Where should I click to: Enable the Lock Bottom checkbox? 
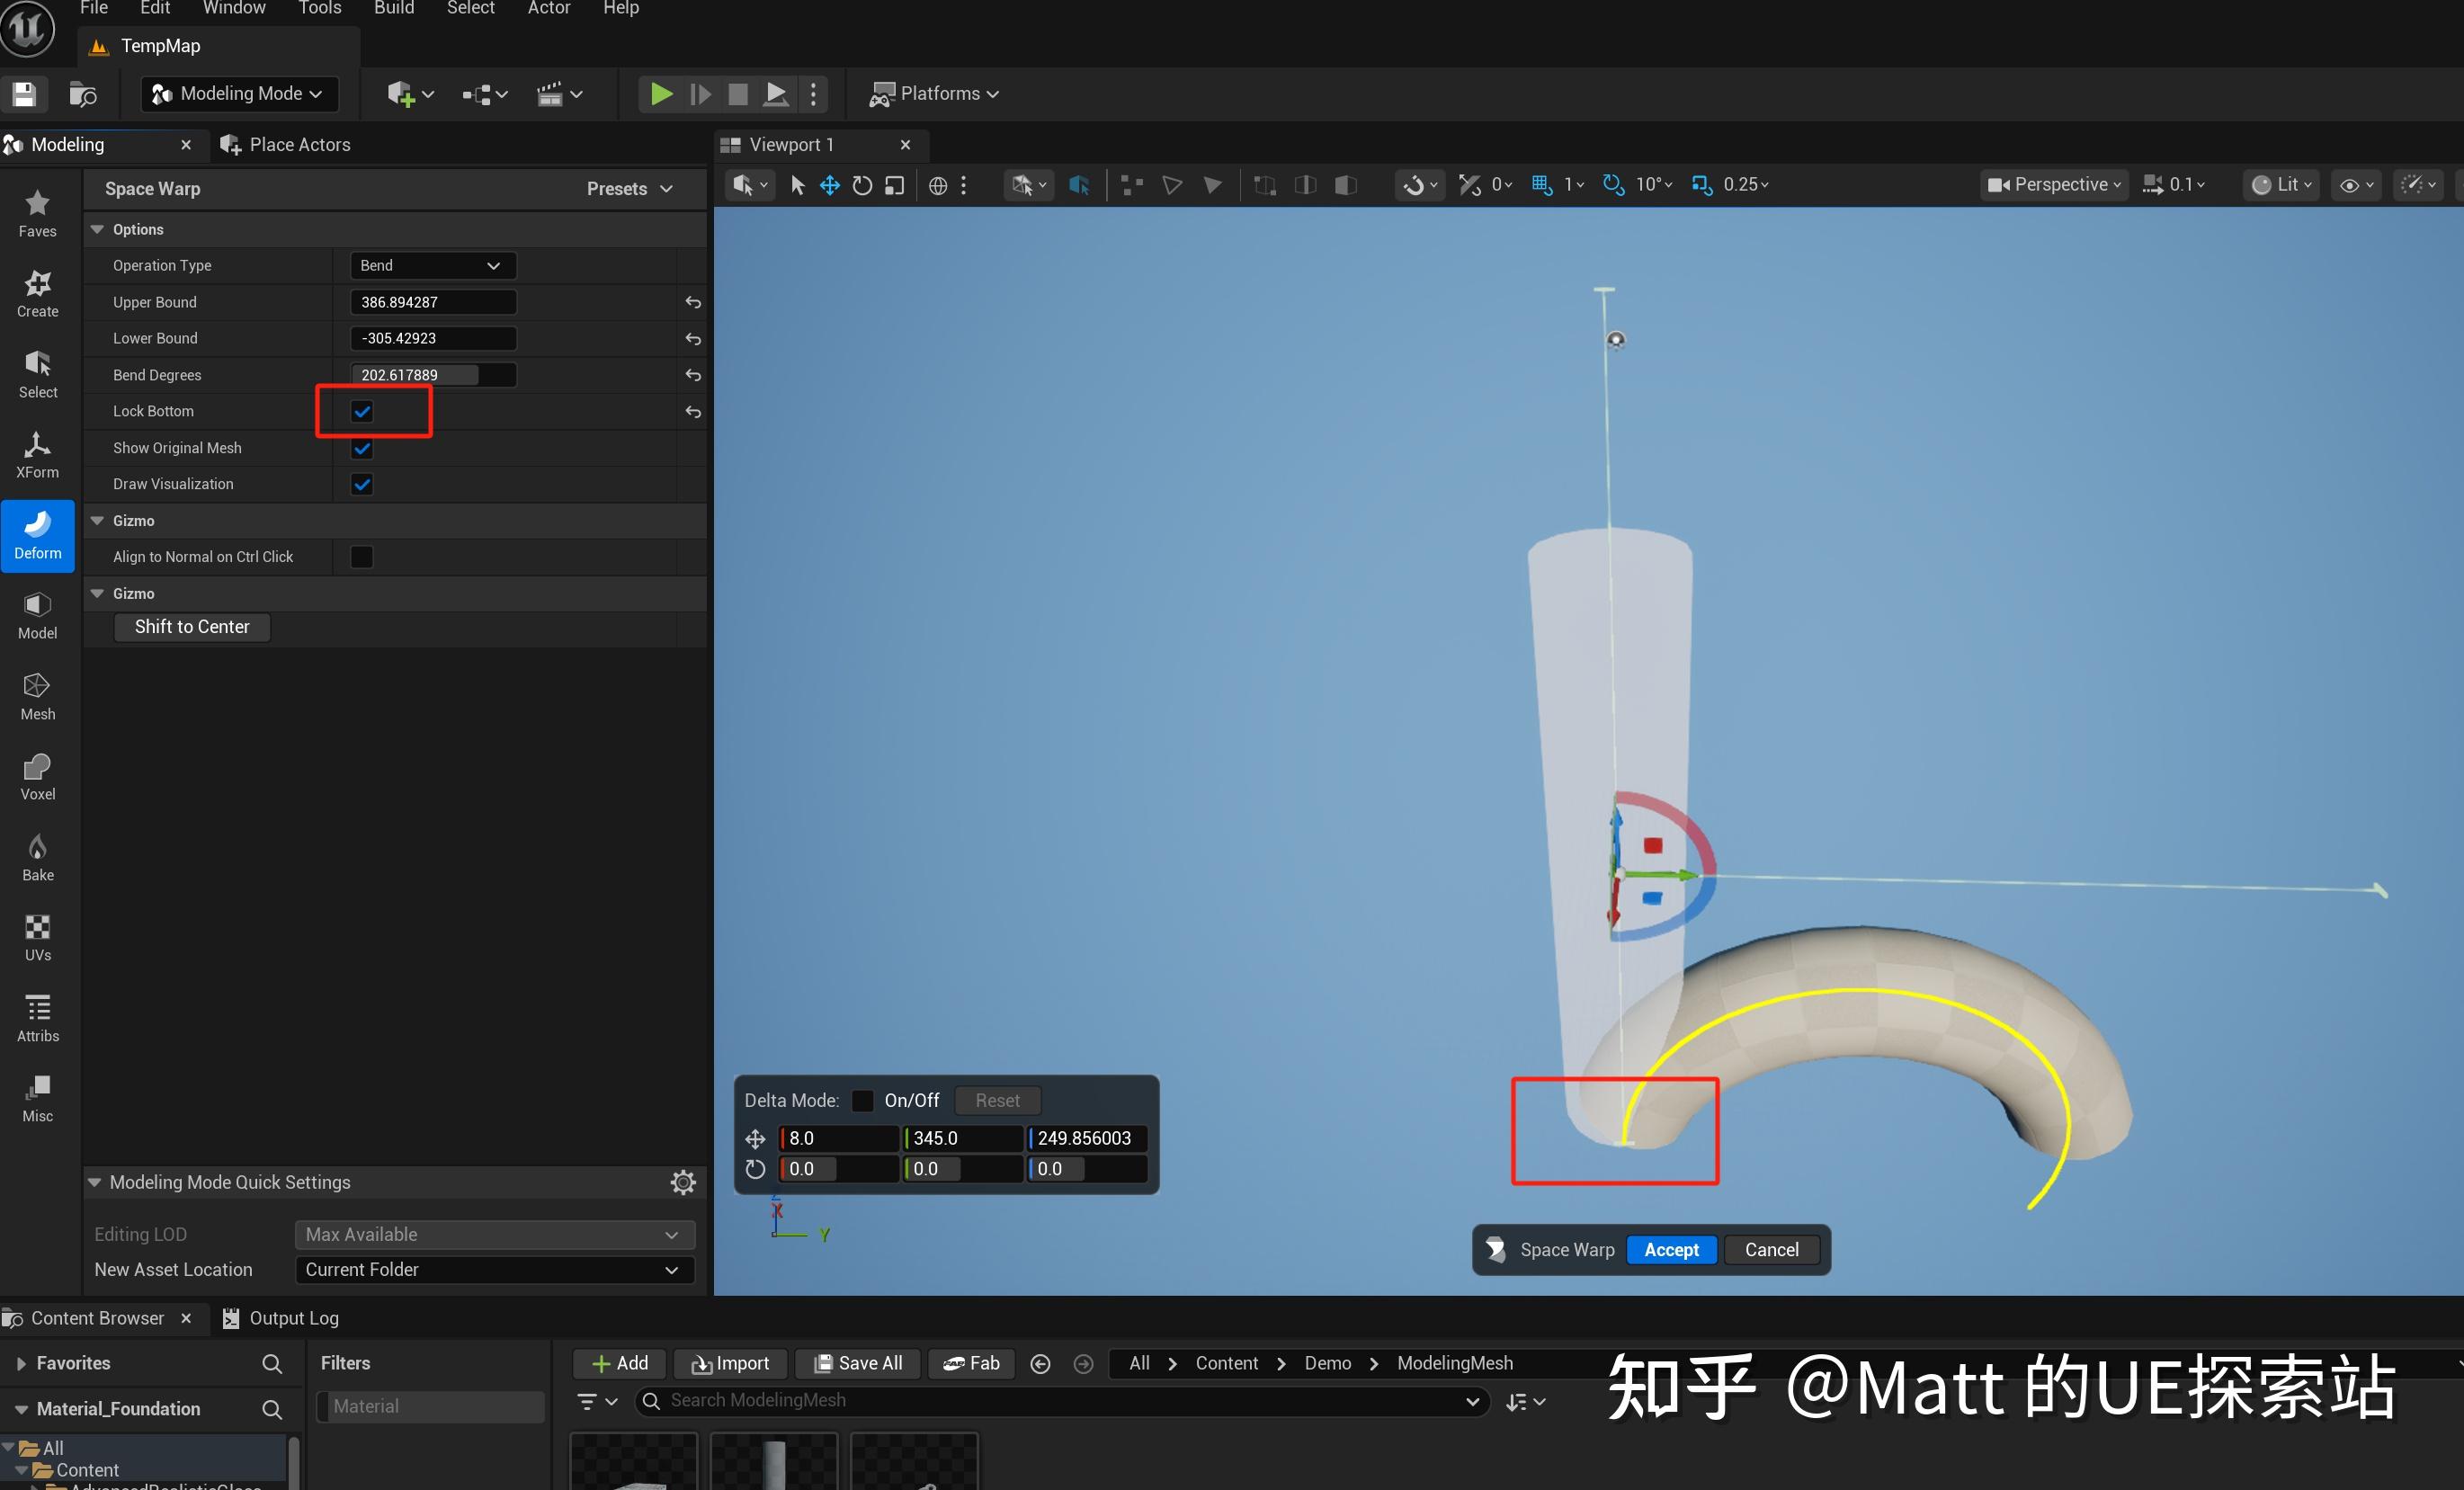click(361, 411)
